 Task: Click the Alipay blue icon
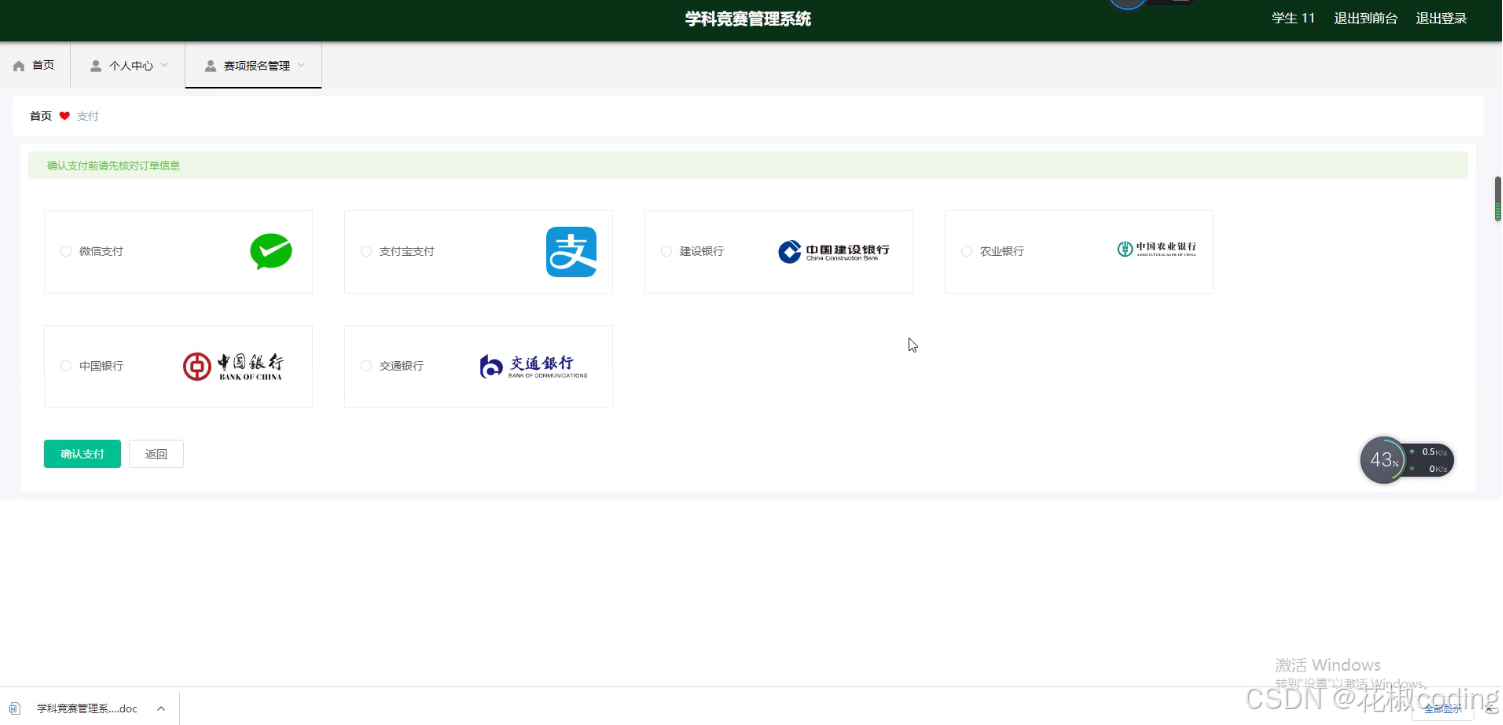[571, 251]
